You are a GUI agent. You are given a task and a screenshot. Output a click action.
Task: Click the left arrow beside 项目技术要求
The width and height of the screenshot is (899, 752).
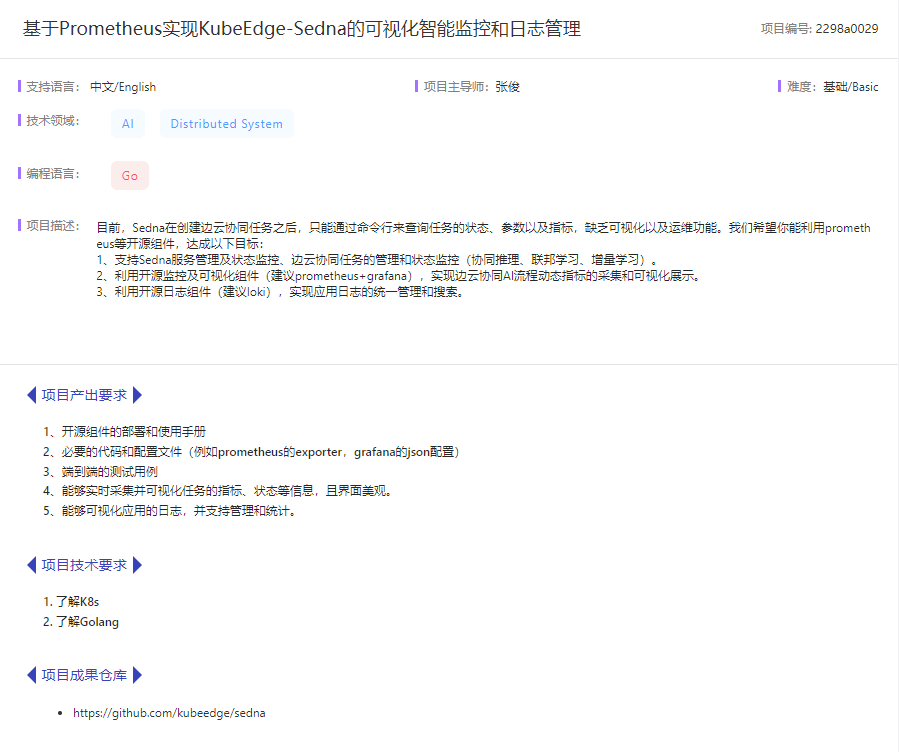[32, 565]
